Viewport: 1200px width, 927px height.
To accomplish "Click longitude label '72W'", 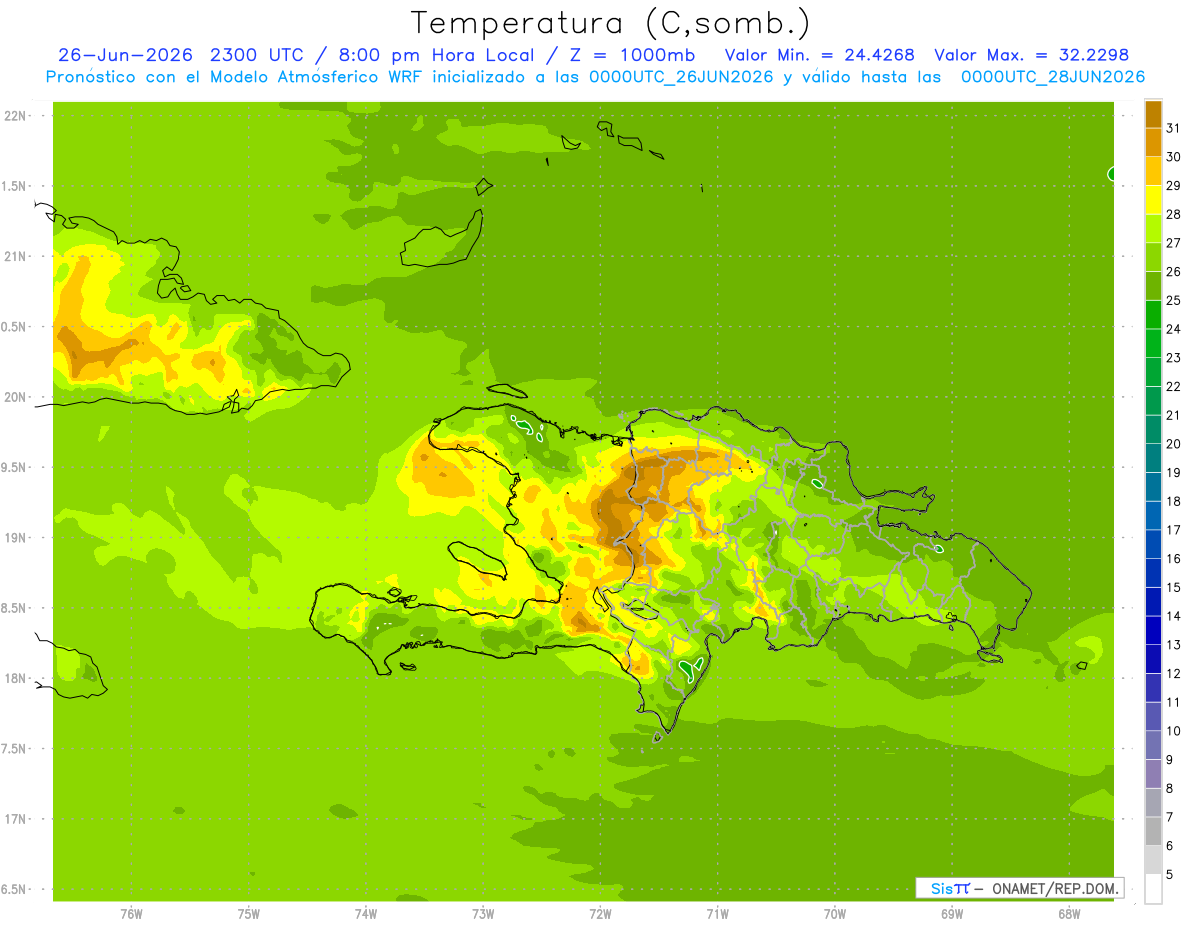I will 600,914.
